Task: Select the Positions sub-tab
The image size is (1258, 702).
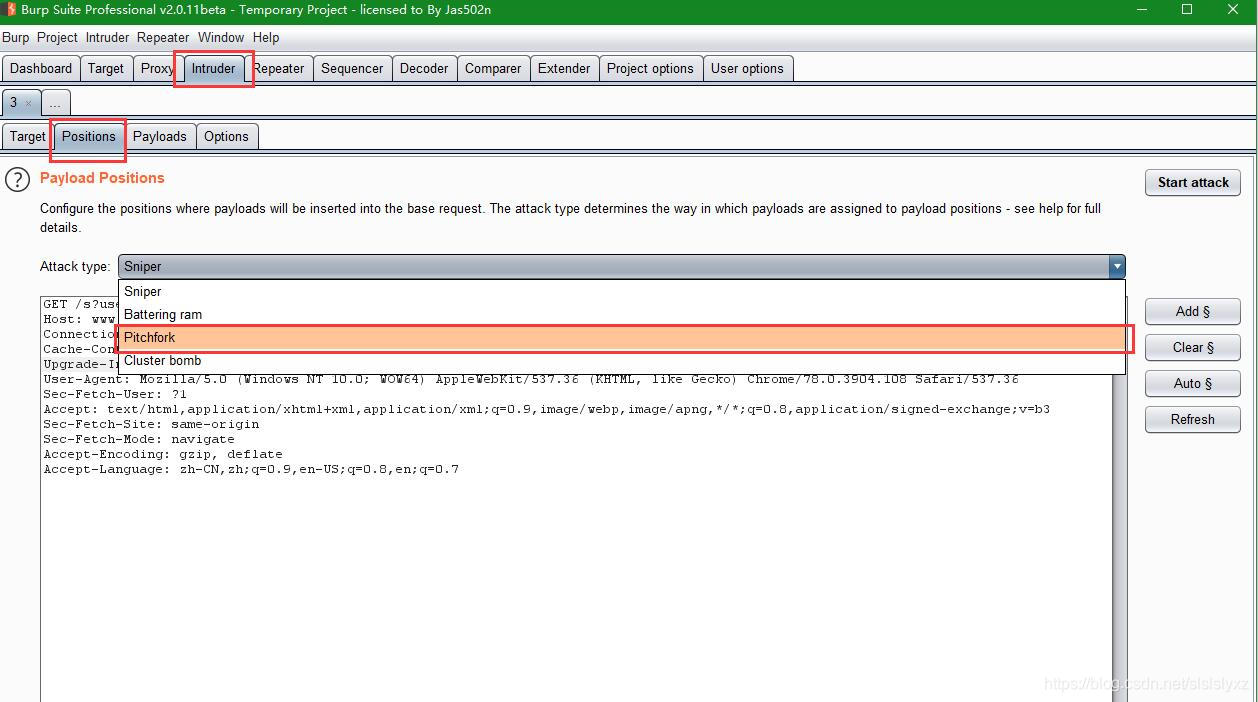Action: click(89, 136)
